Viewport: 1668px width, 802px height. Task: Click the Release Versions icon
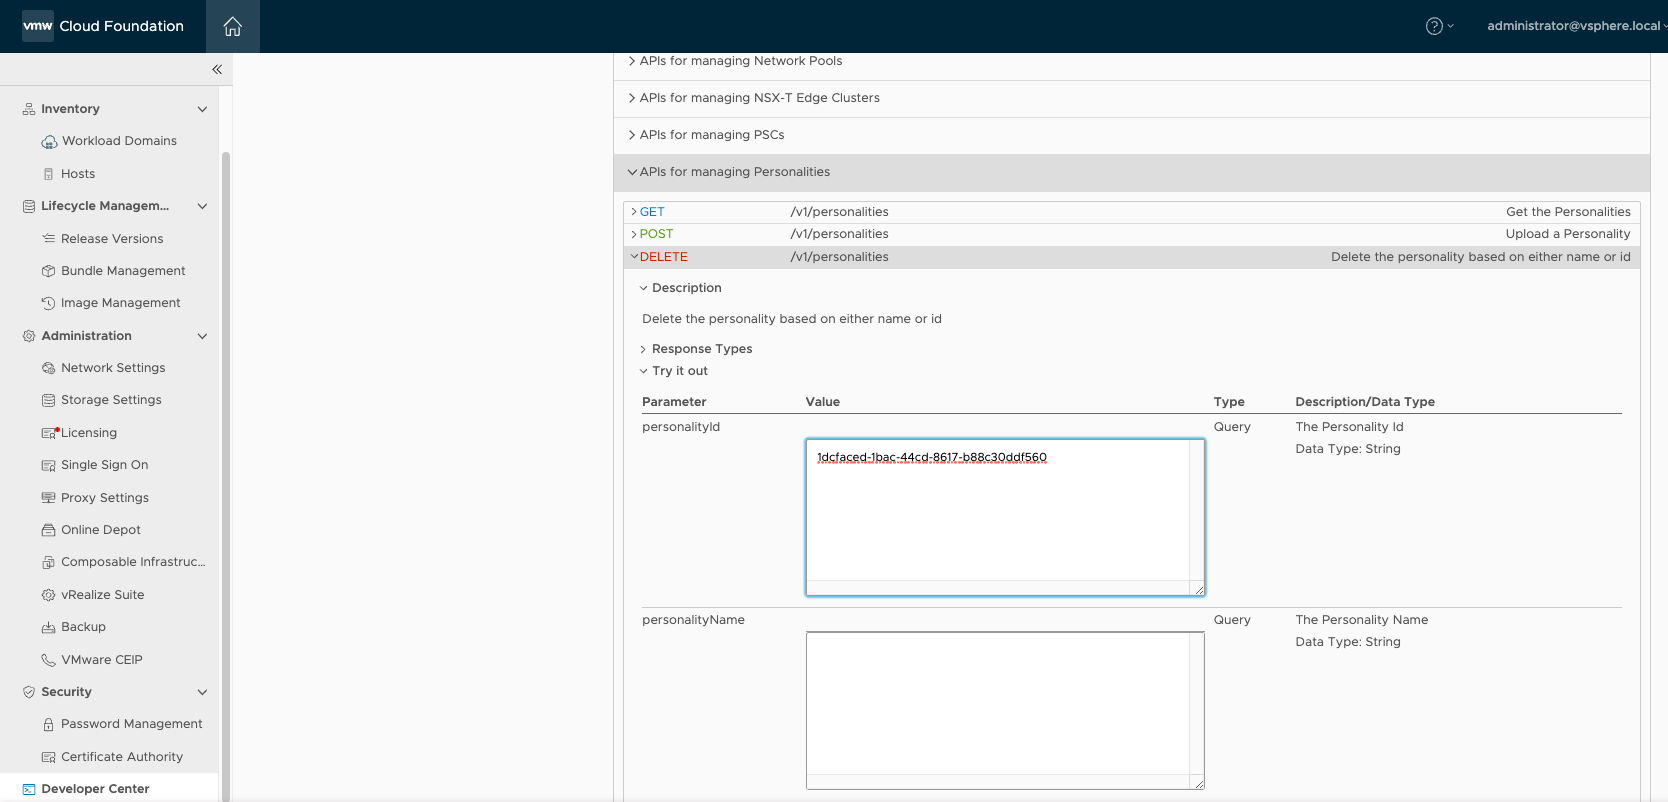tap(48, 239)
